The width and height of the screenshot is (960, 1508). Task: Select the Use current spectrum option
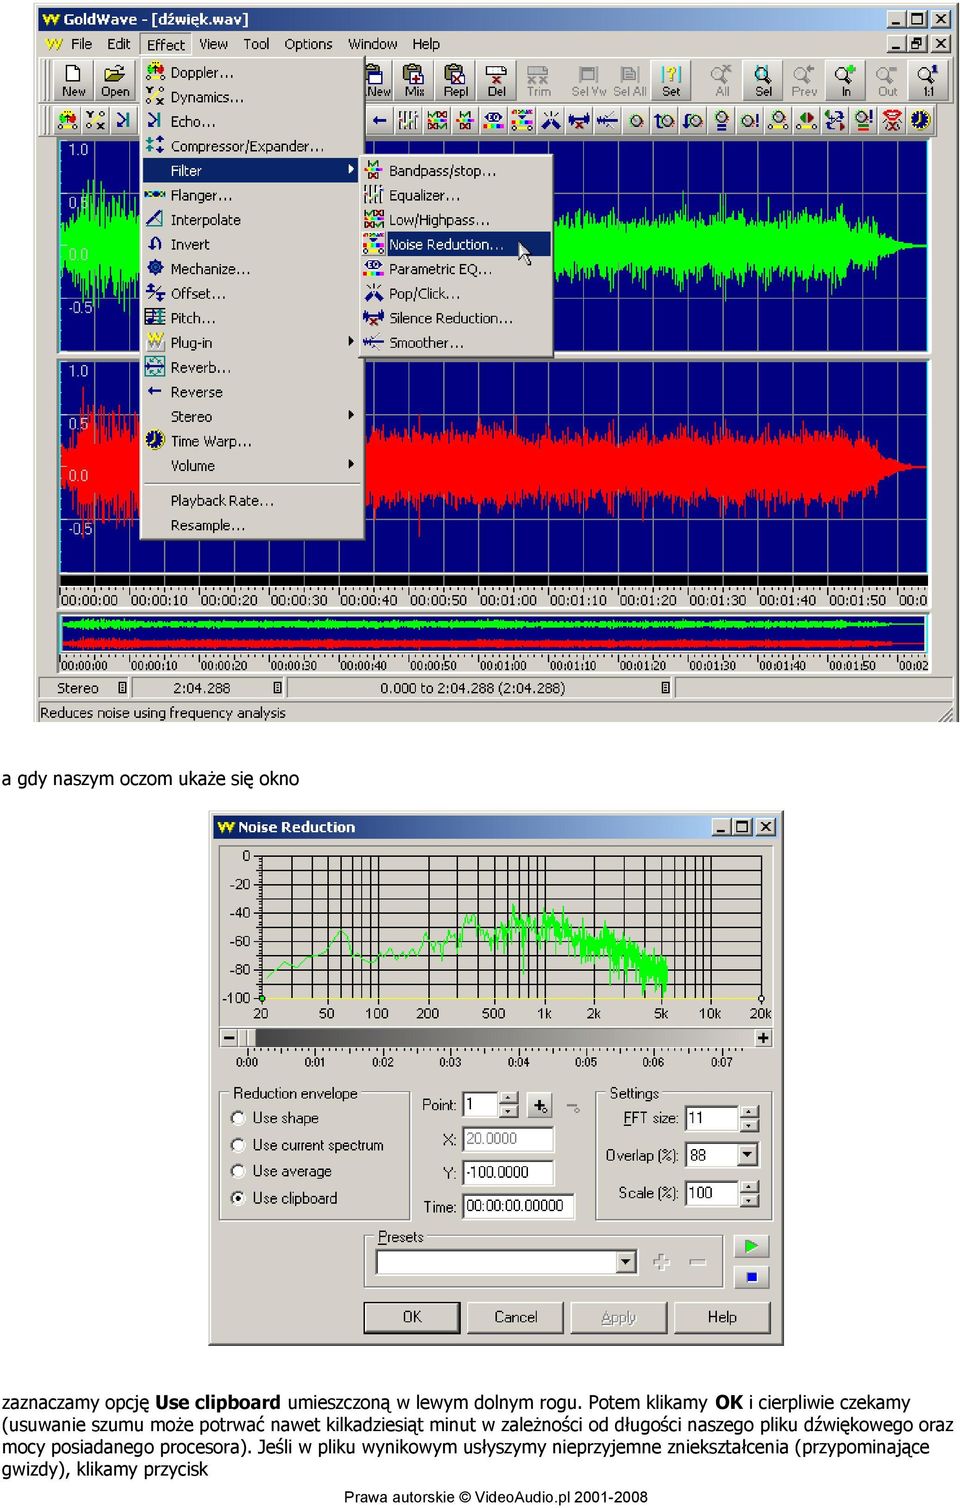[307, 1145]
